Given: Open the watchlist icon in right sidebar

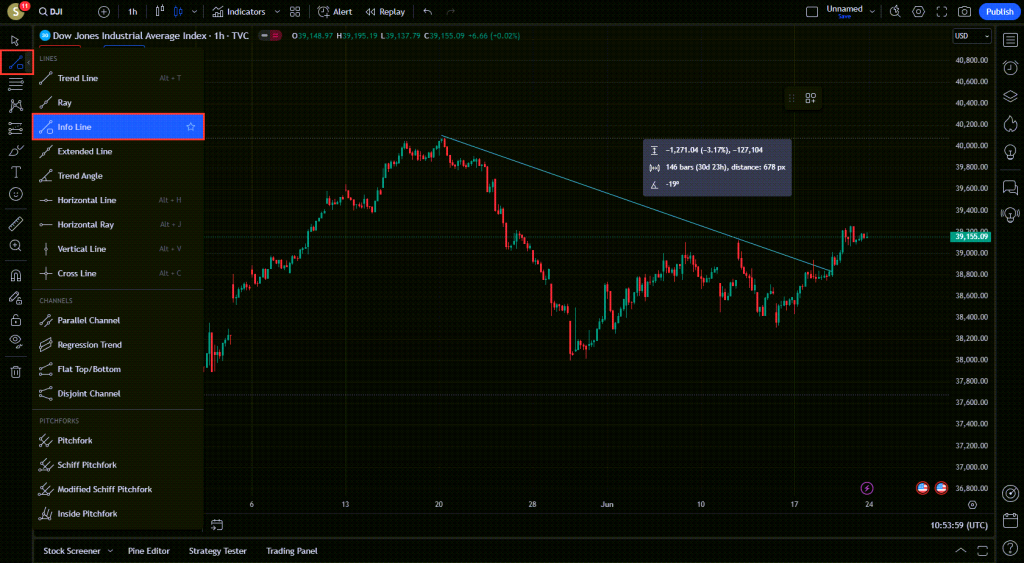Looking at the screenshot, I should point(1010,40).
